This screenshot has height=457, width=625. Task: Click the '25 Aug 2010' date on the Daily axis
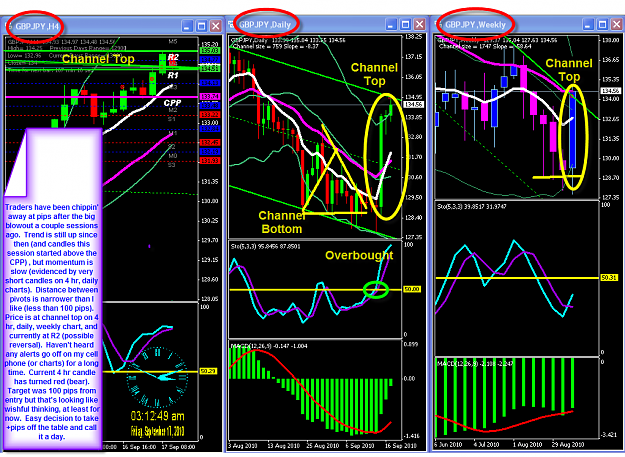tap(322, 445)
